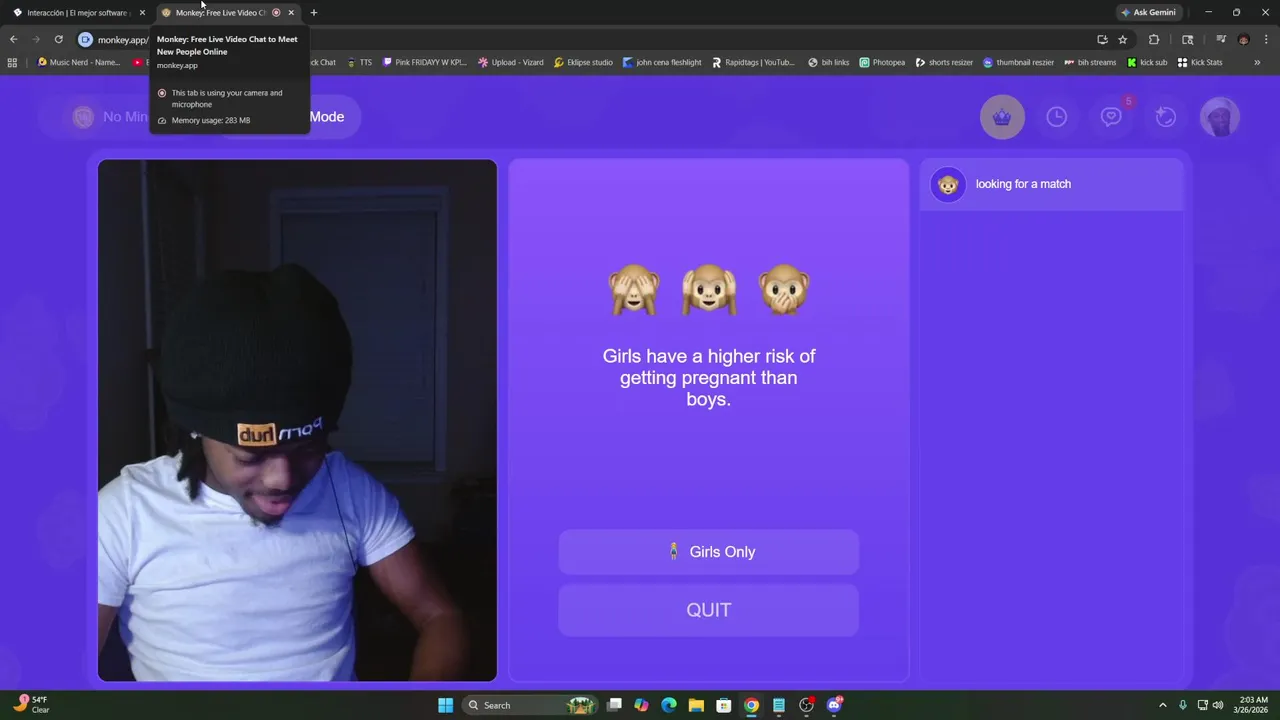
Task: Open the Chrome apps grid shortcut
Action: [12, 62]
